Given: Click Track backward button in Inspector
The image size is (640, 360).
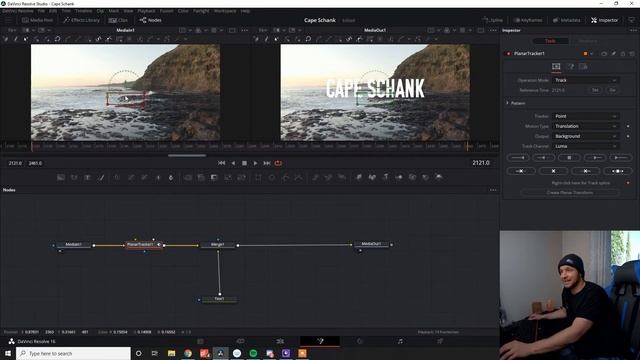Looking at the screenshot, I should [x=543, y=158].
